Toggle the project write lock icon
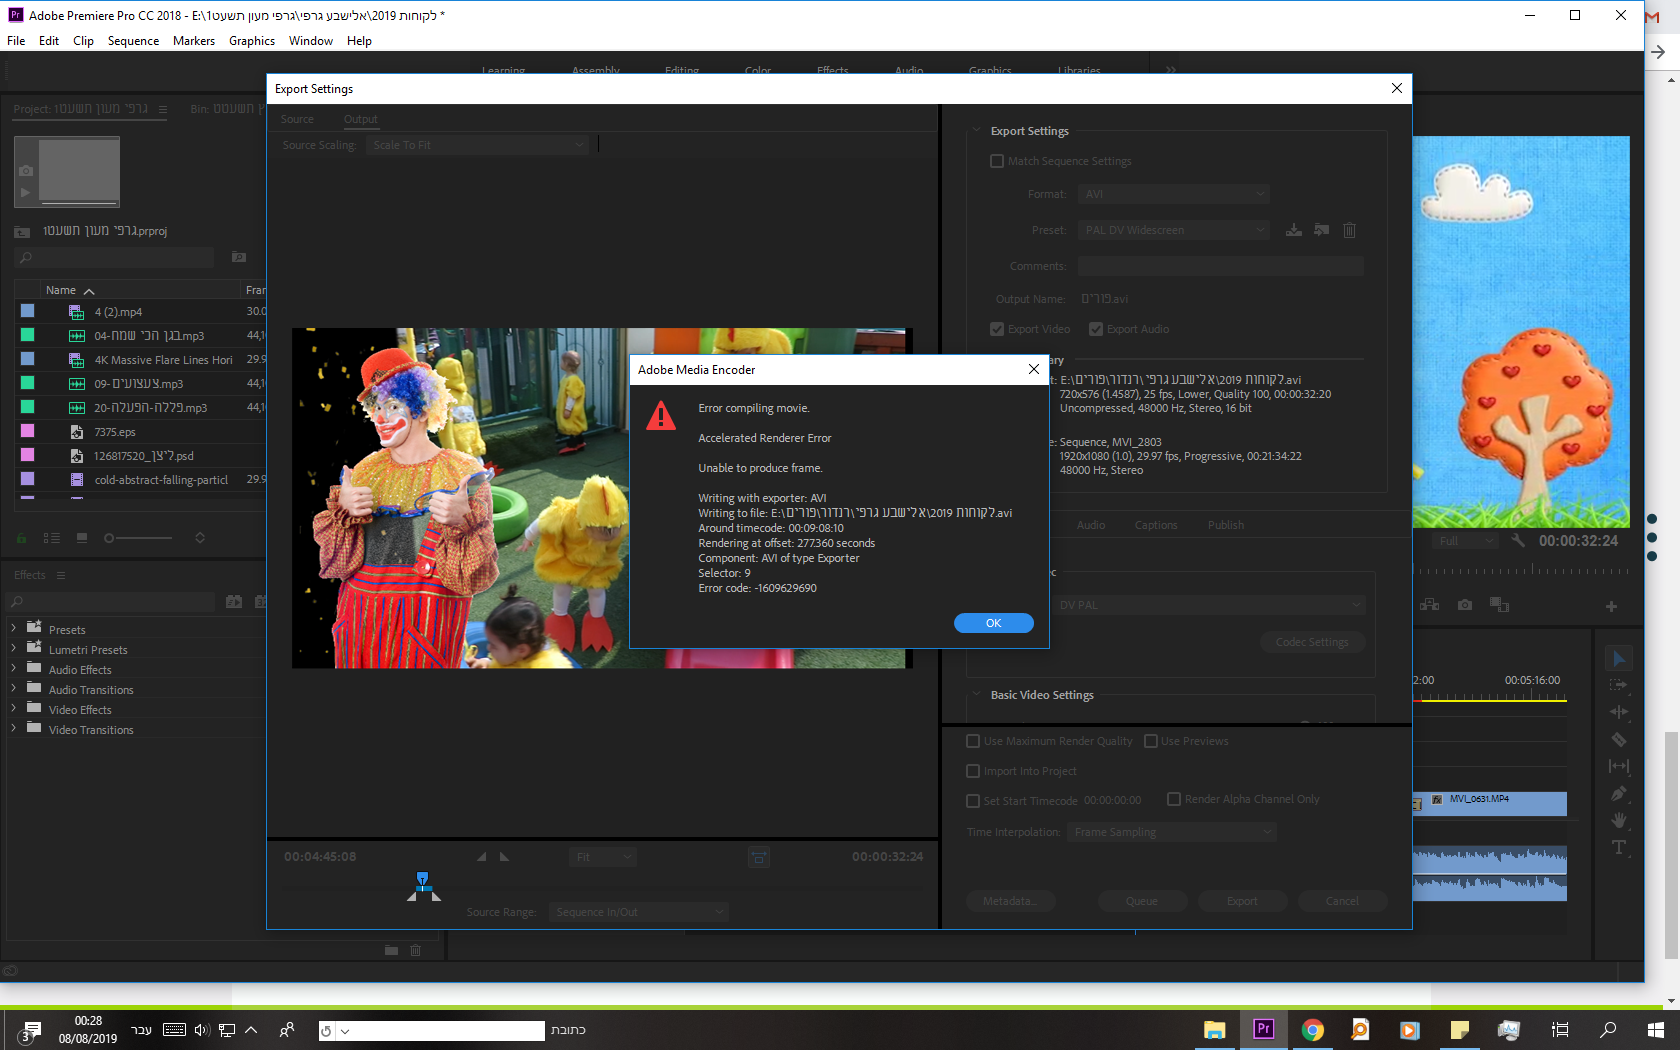The image size is (1680, 1050). tap(21, 538)
